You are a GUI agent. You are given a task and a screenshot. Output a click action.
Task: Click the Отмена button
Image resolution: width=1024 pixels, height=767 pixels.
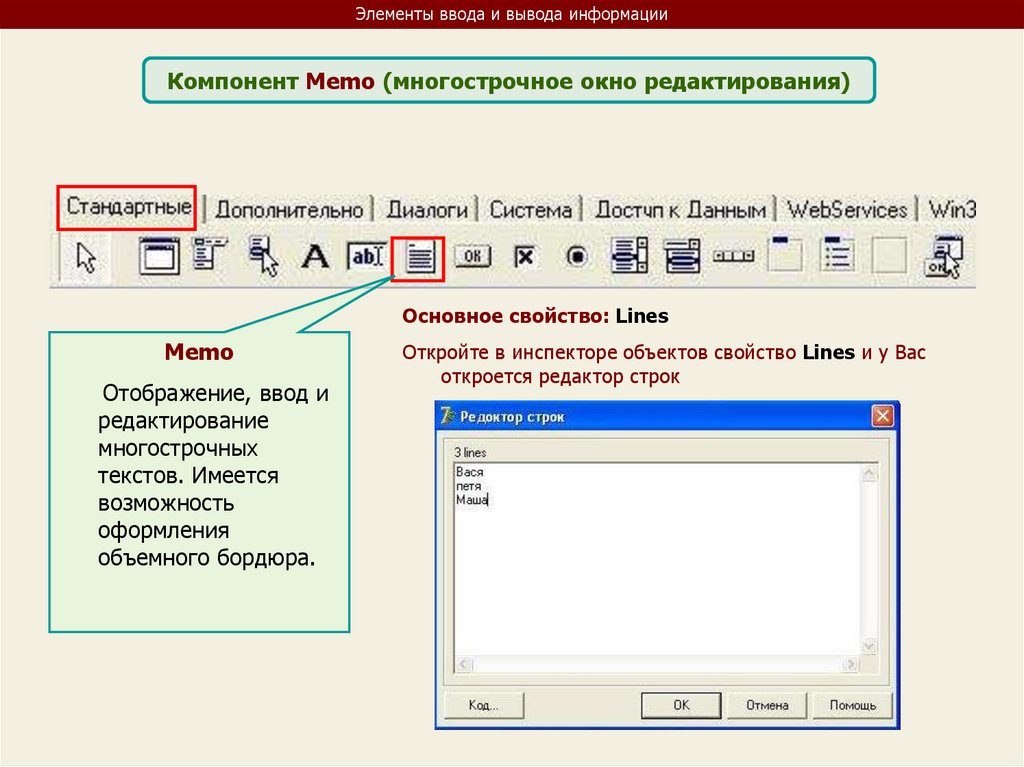[x=767, y=706]
